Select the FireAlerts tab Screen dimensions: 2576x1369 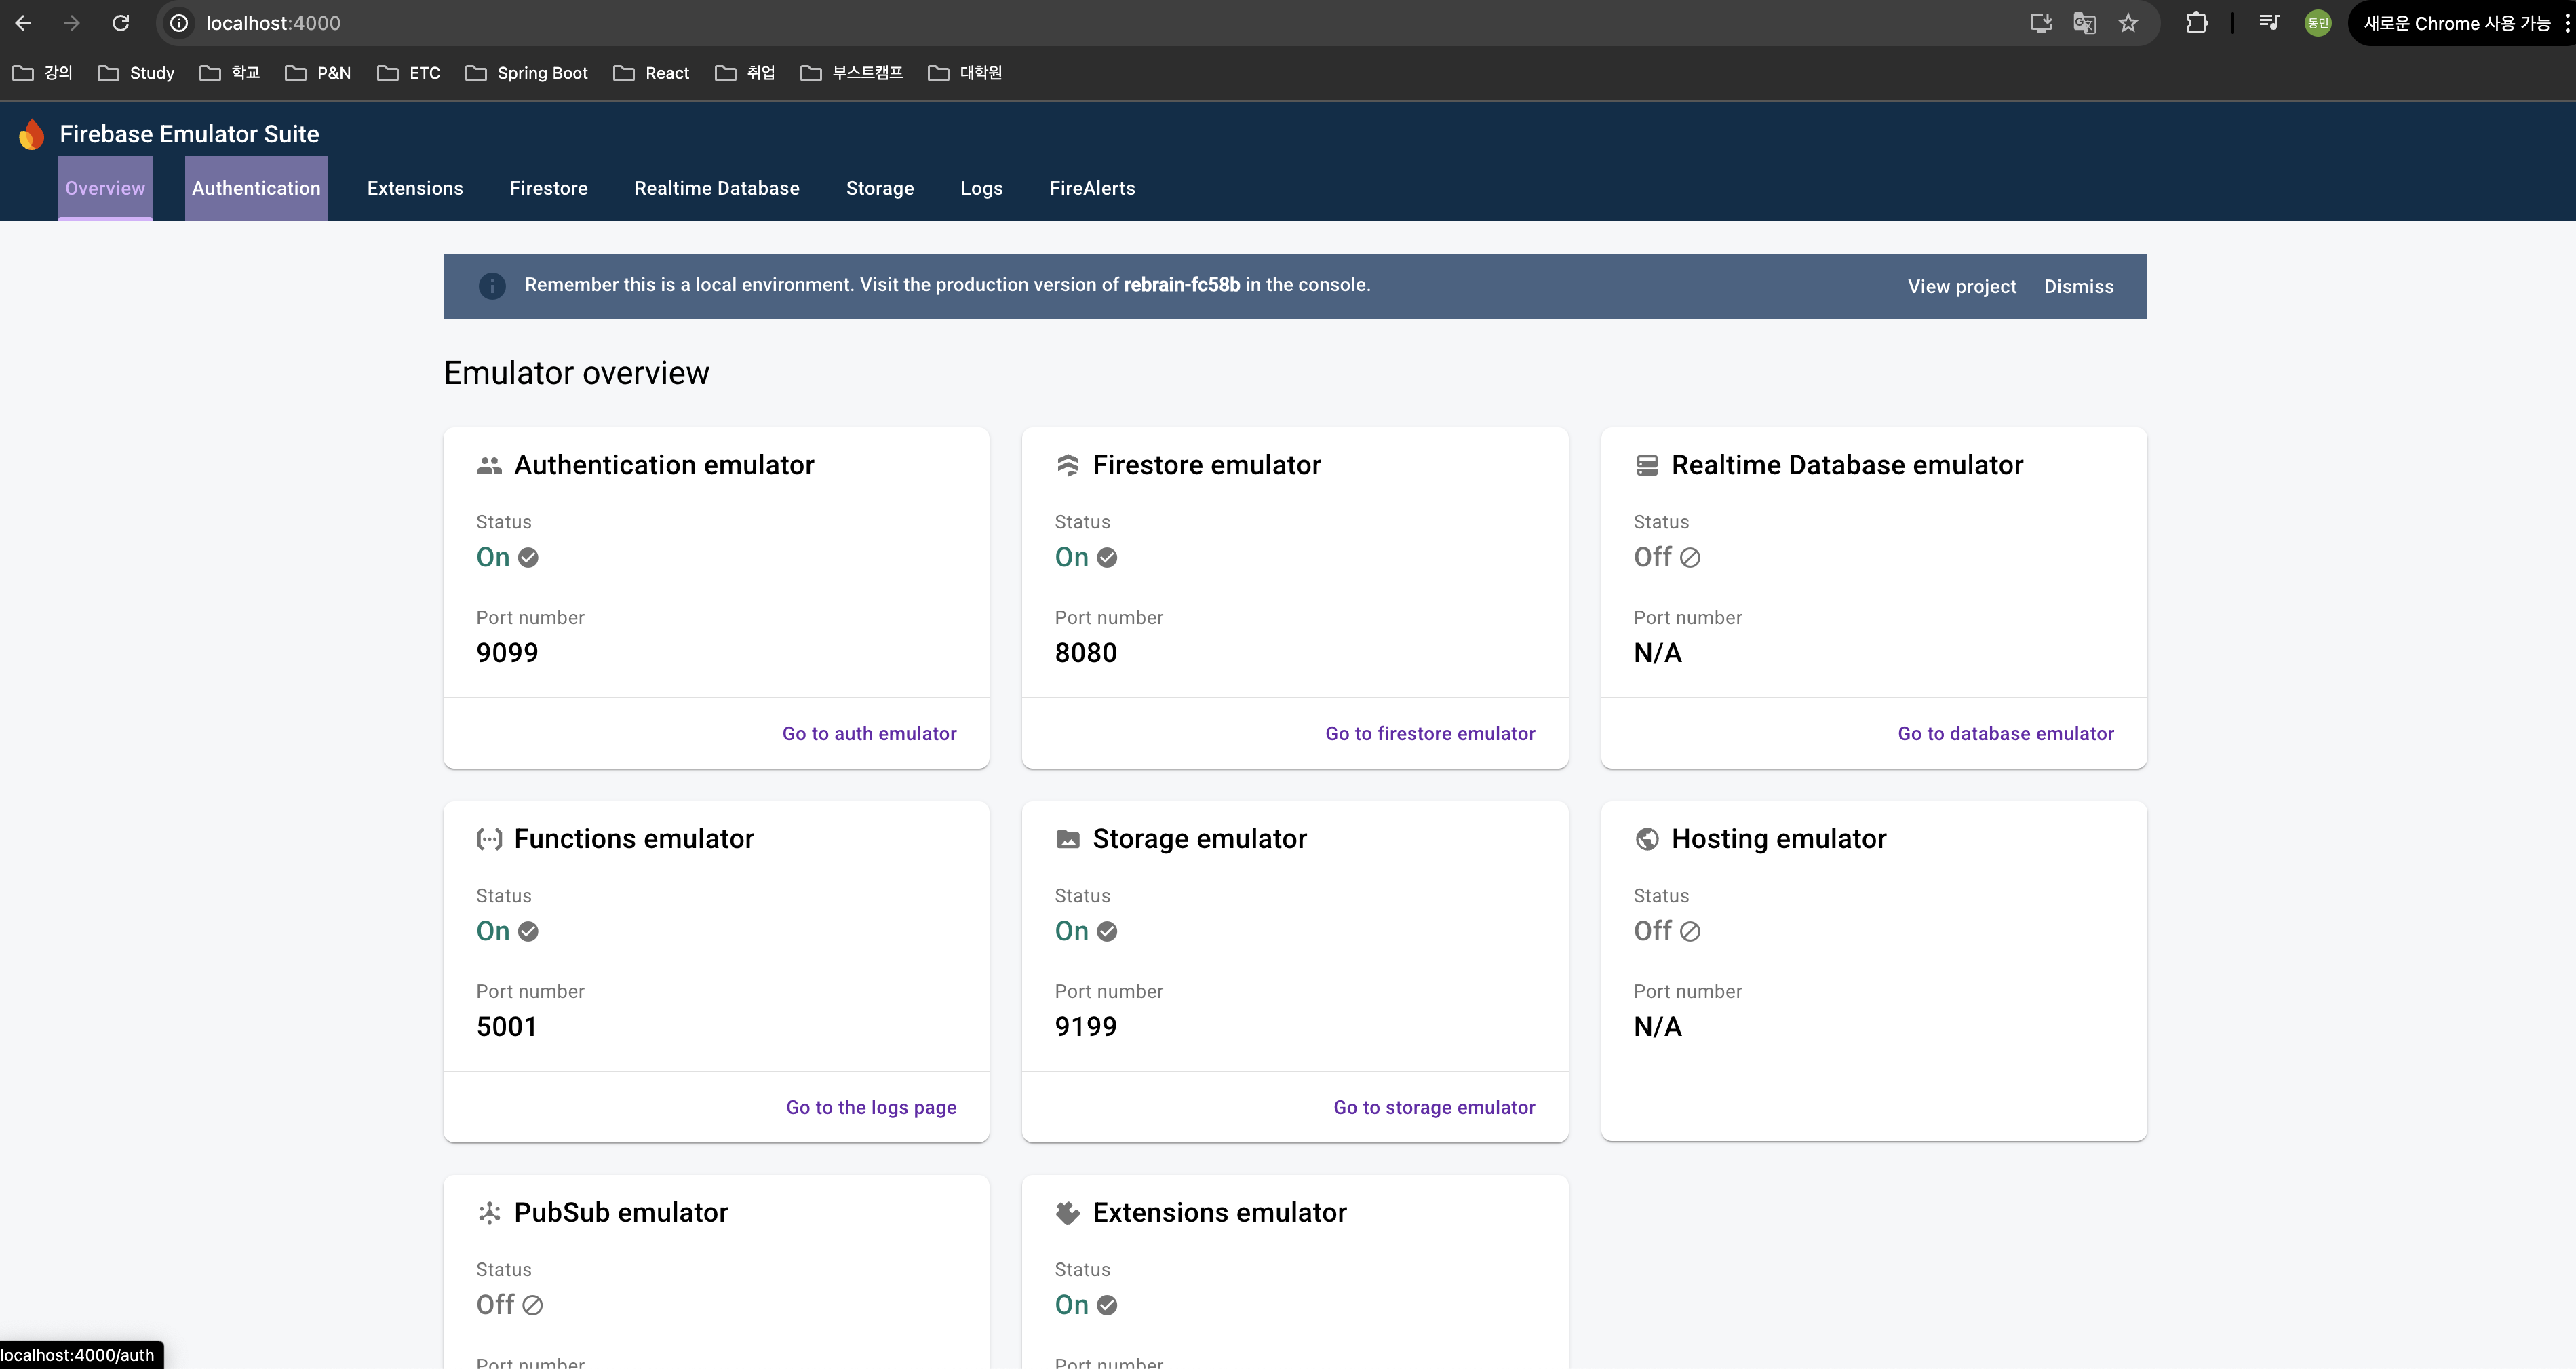(x=1092, y=188)
